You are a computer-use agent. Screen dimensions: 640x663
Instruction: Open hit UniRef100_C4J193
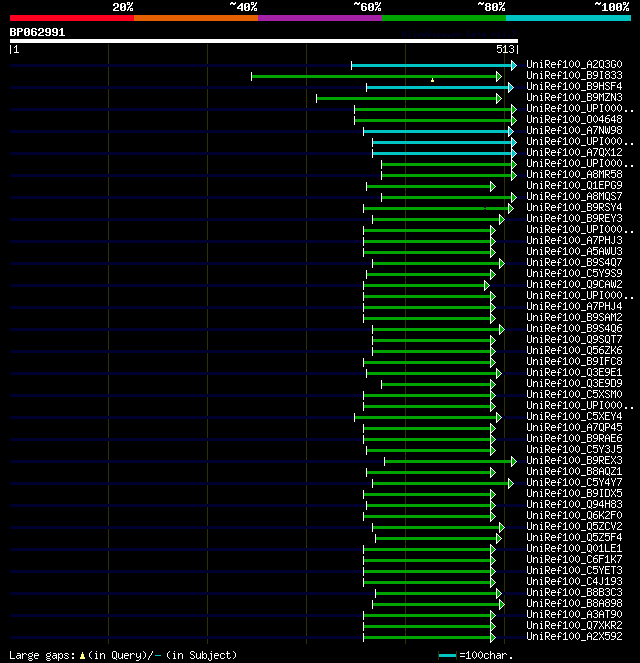[x=574, y=581]
